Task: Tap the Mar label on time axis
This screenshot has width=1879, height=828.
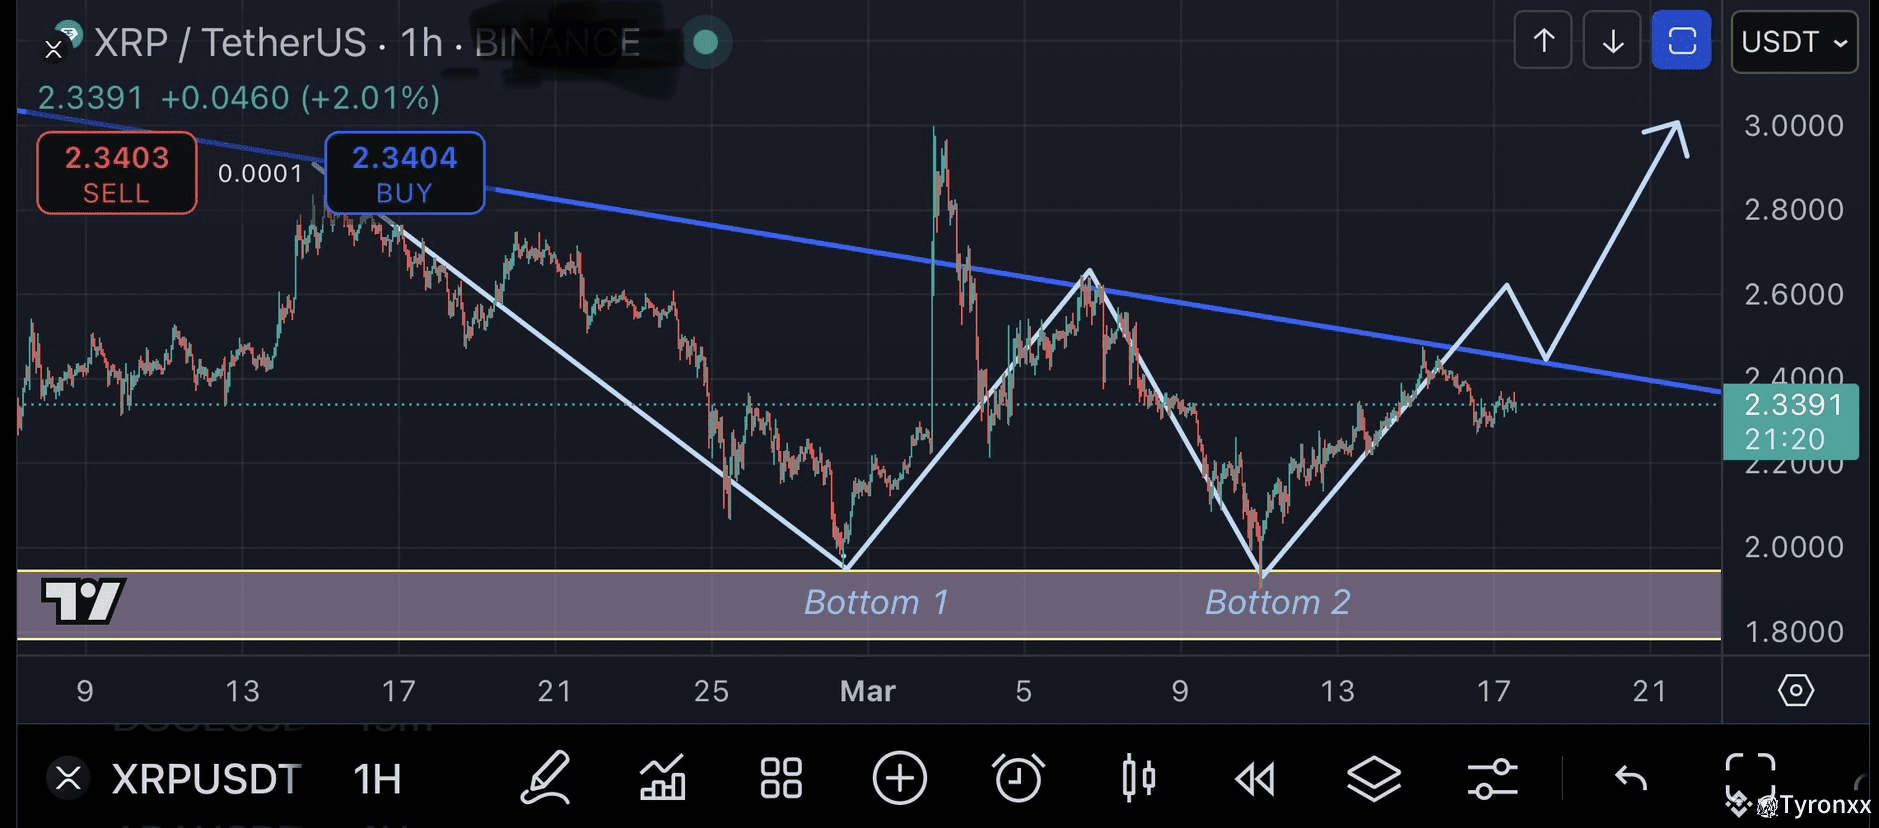Action: click(x=868, y=691)
